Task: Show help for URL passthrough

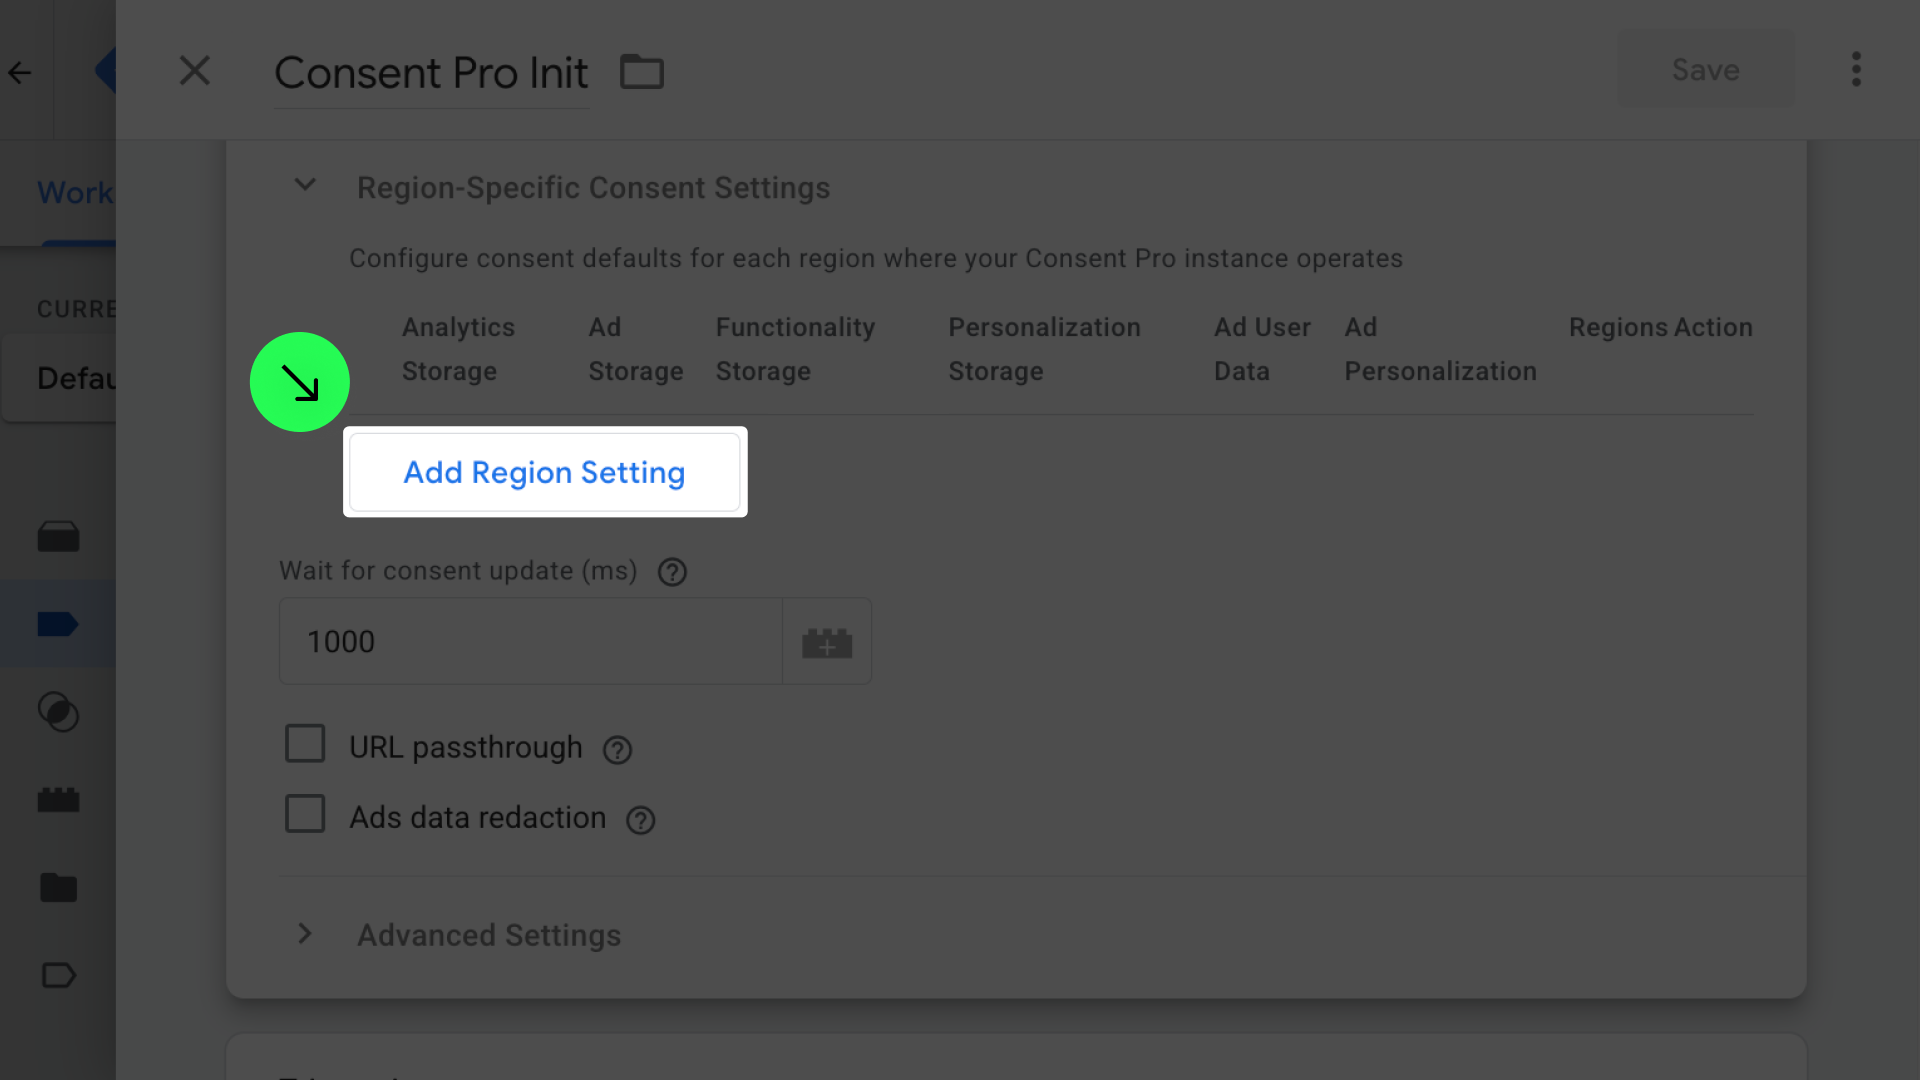Action: (617, 750)
